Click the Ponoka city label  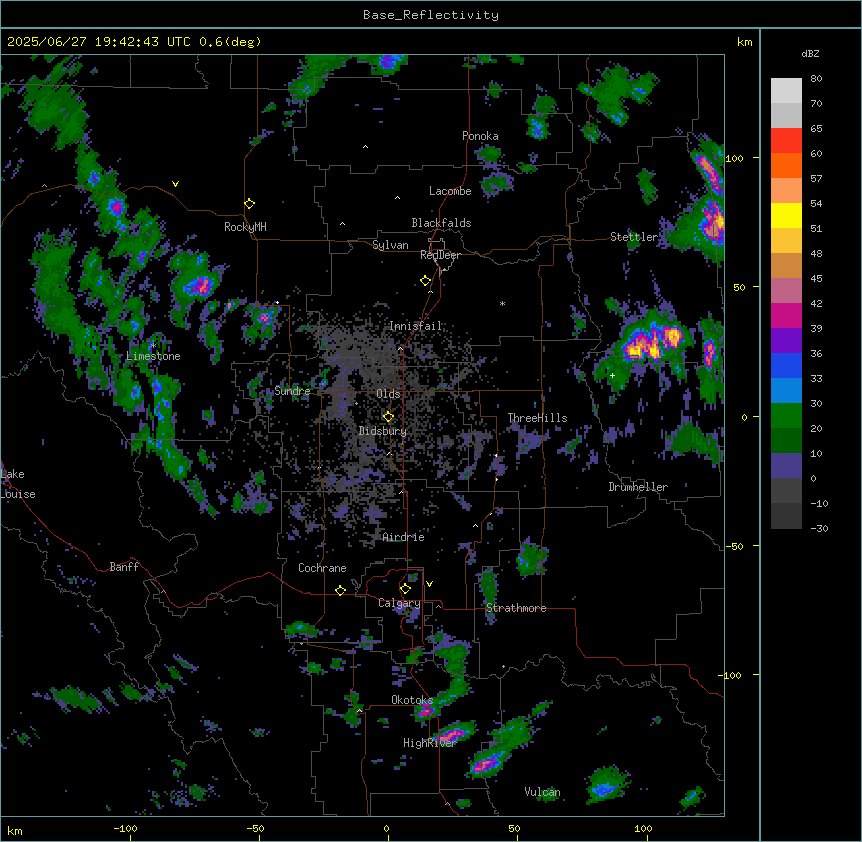pyautogui.click(x=480, y=136)
